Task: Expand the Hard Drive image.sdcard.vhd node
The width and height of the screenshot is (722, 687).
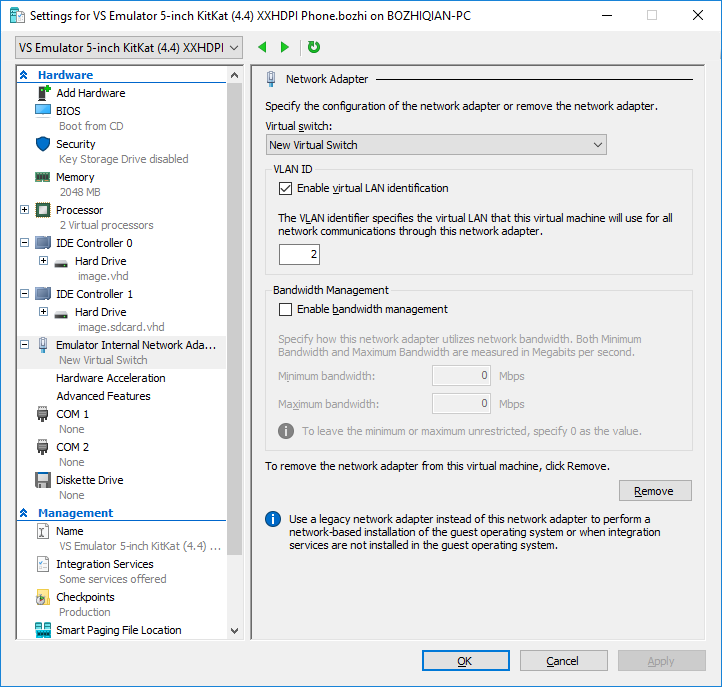Action: click(x=43, y=312)
